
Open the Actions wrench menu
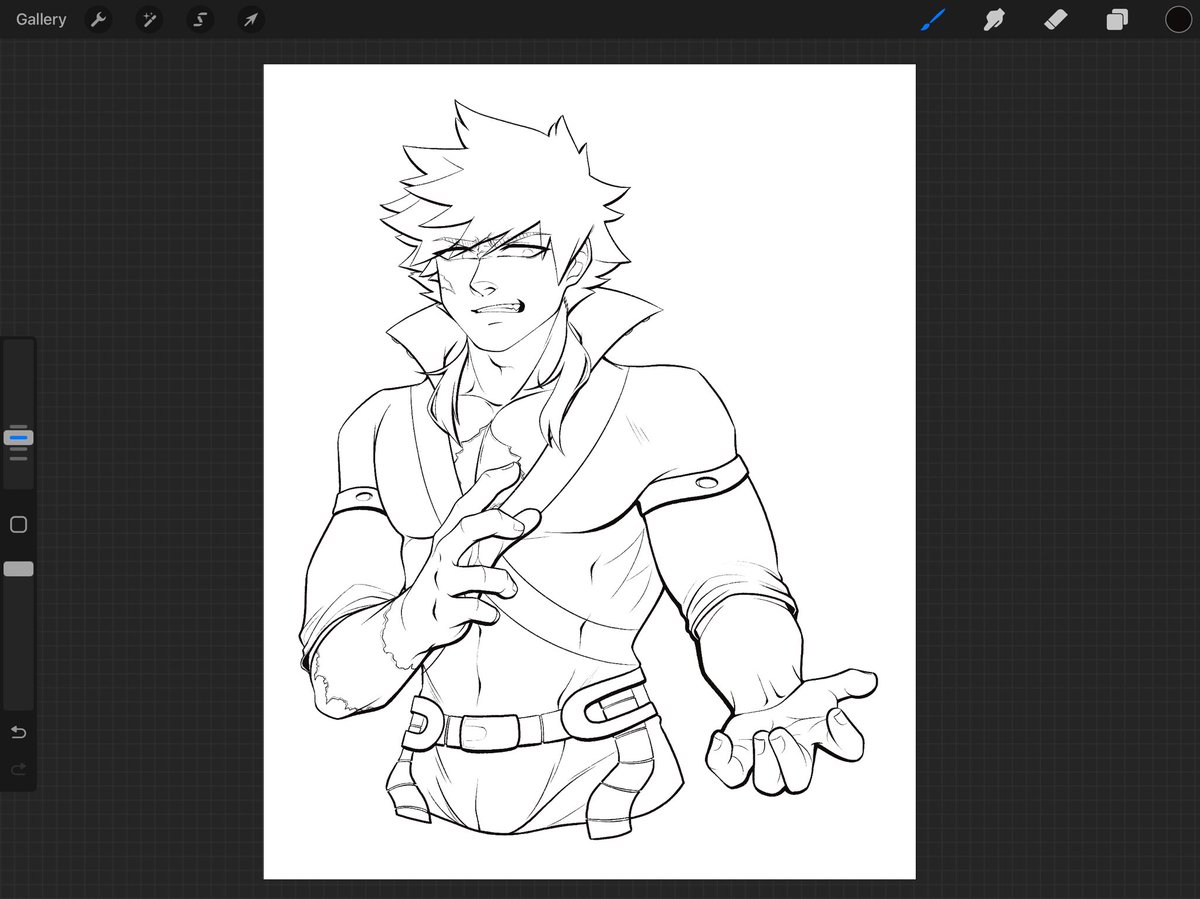tap(99, 19)
